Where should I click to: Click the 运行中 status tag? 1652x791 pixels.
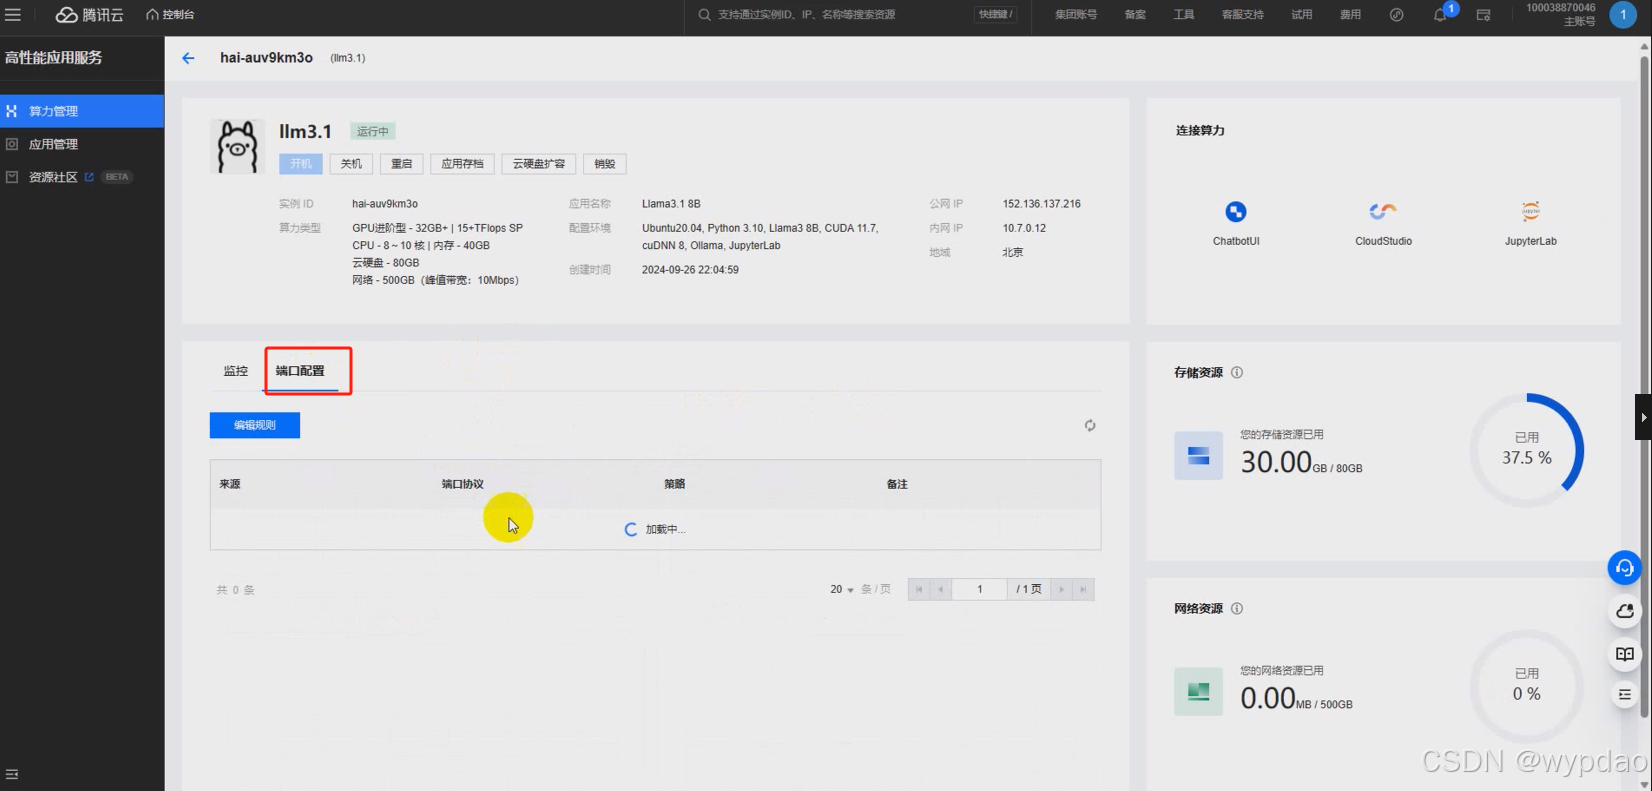click(373, 131)
